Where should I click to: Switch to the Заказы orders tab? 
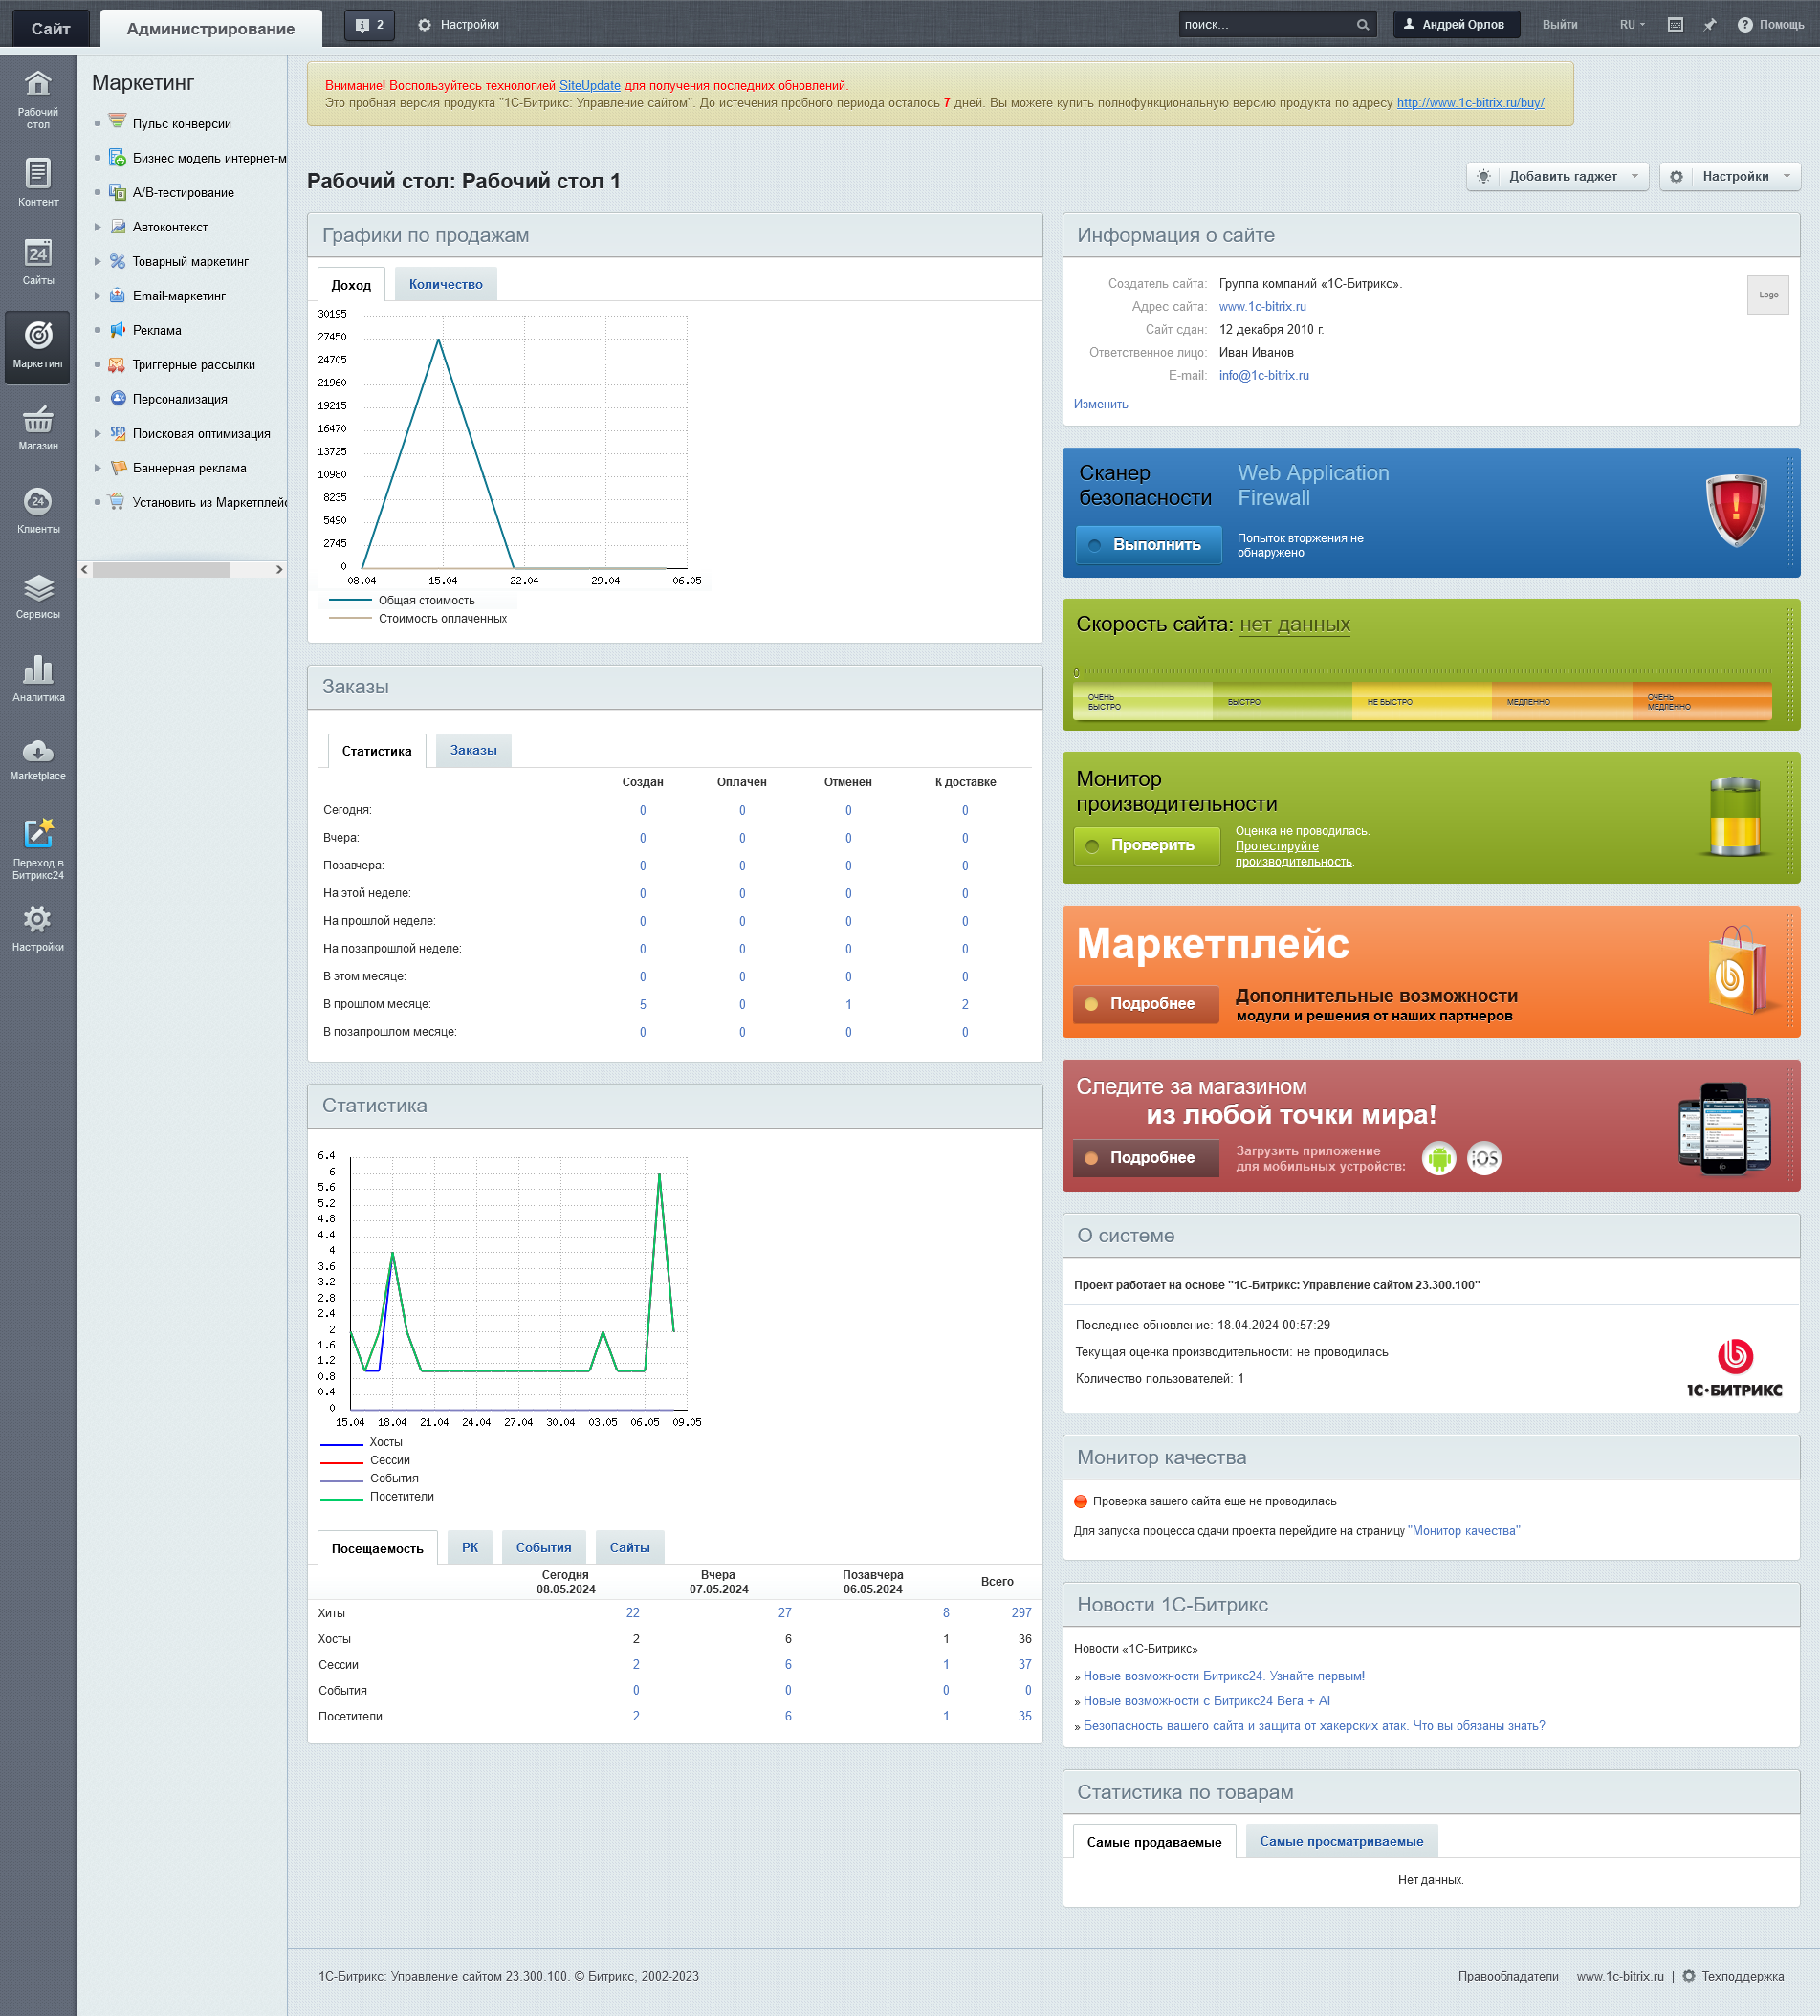click(473, 751)
